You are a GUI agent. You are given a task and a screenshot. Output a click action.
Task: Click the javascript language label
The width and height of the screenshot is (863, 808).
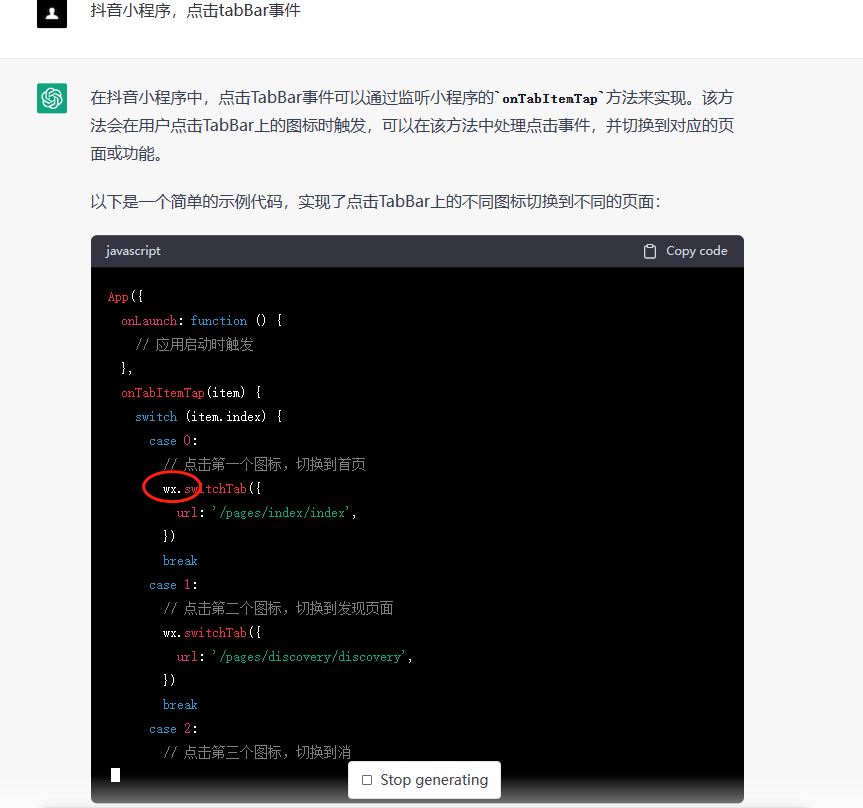[133, 251]
